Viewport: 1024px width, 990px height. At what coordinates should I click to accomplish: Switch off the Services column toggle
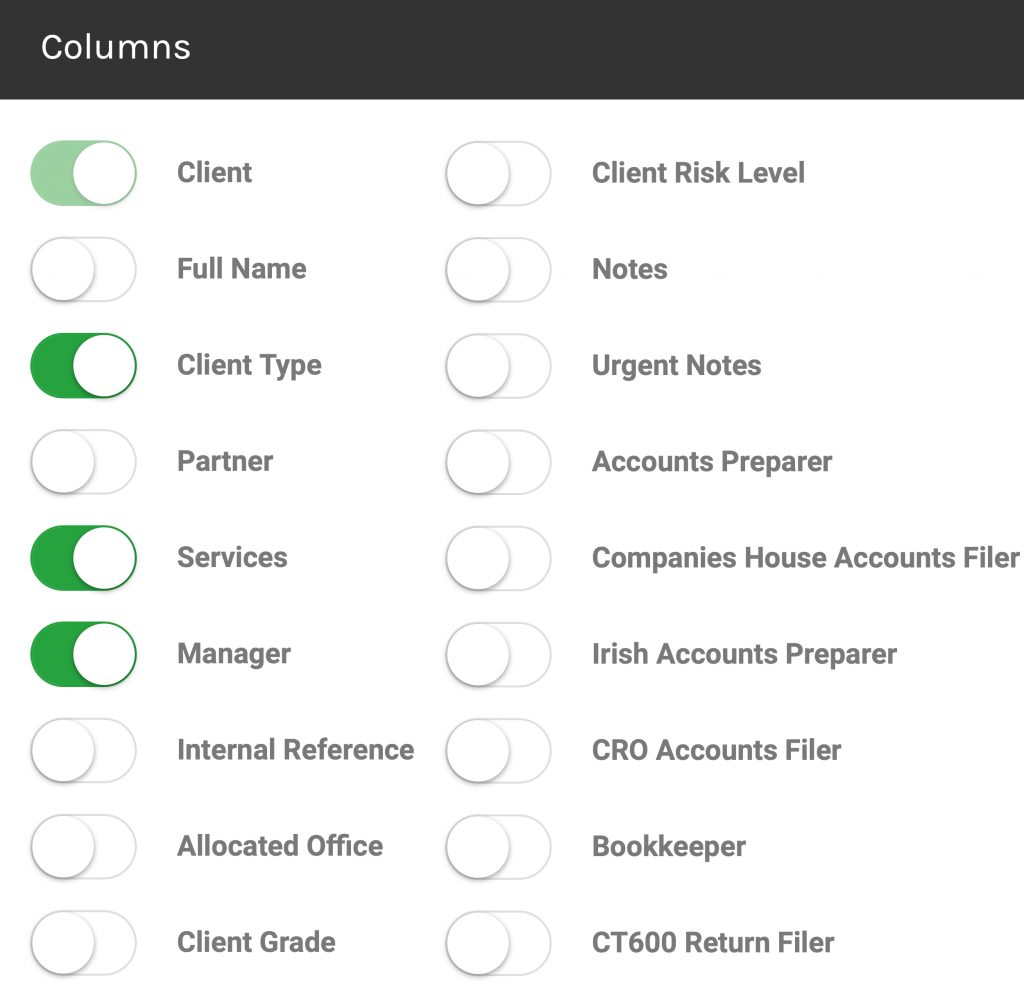coord(84,558)
